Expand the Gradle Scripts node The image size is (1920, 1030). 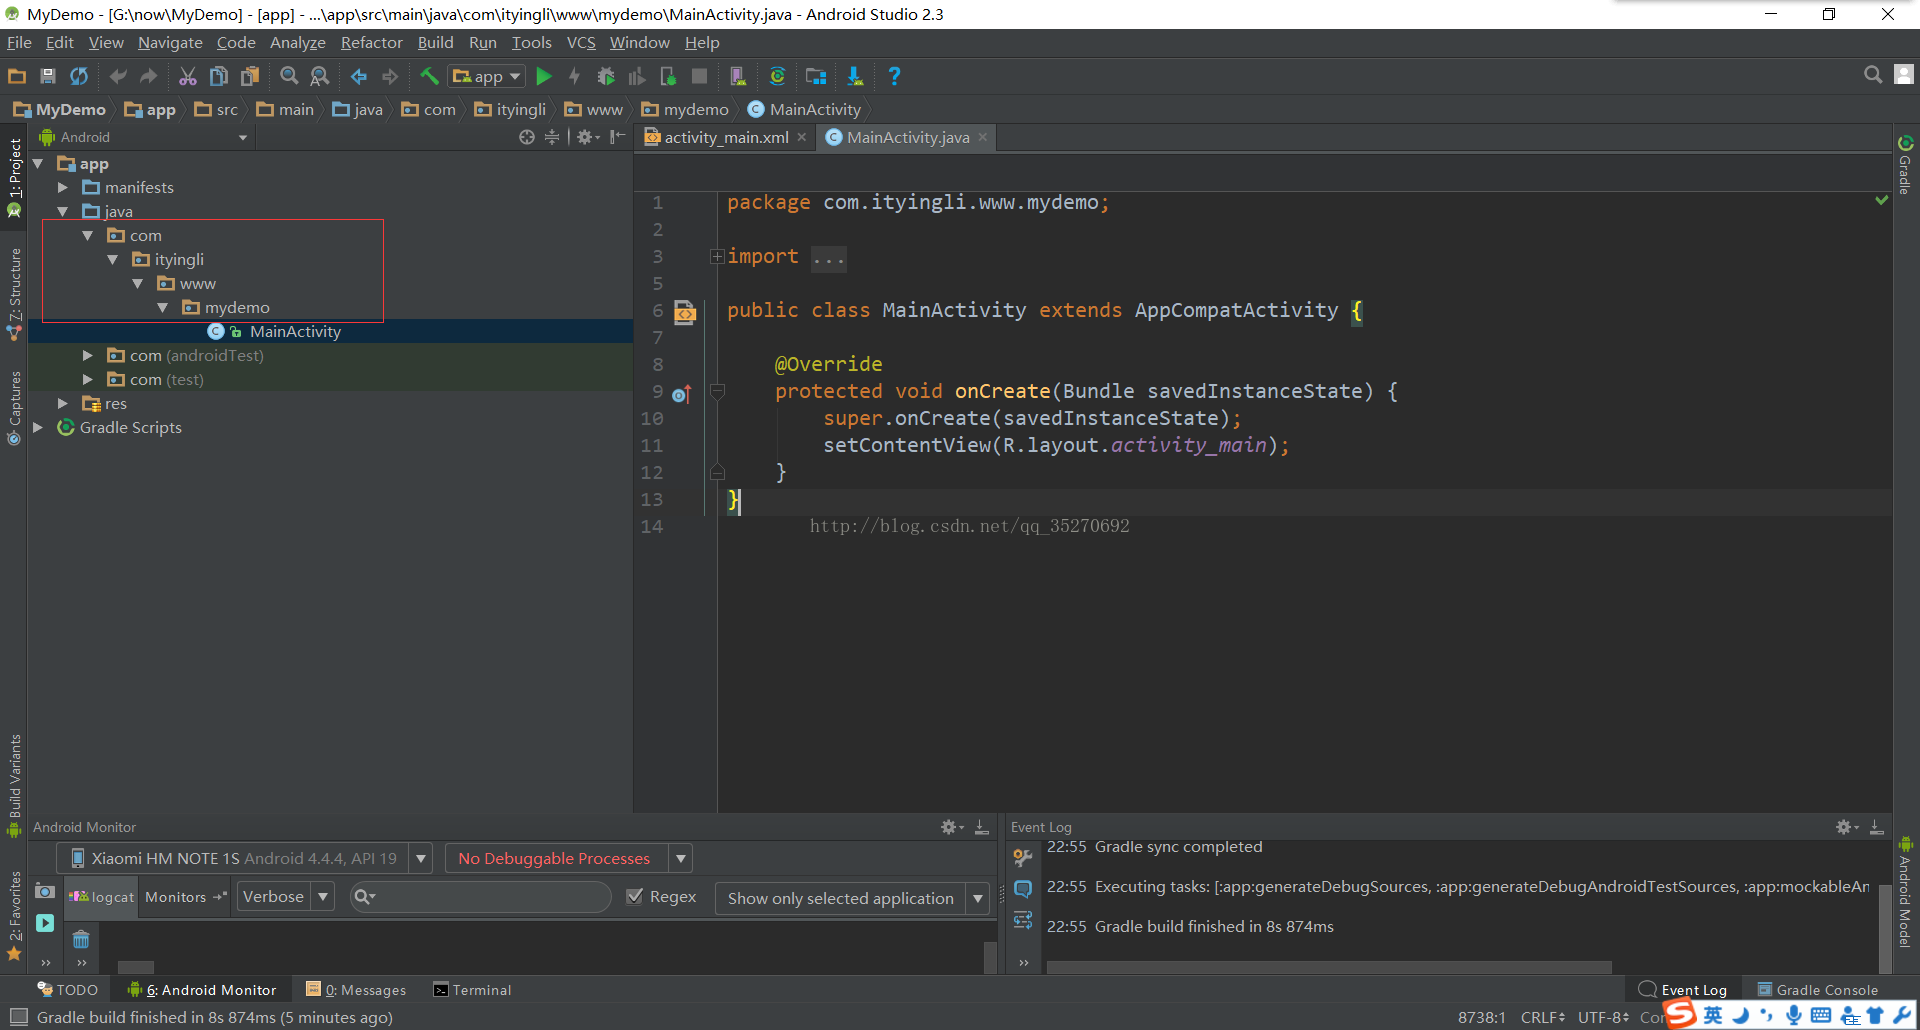pyautogui.click(x=38, y=427)
